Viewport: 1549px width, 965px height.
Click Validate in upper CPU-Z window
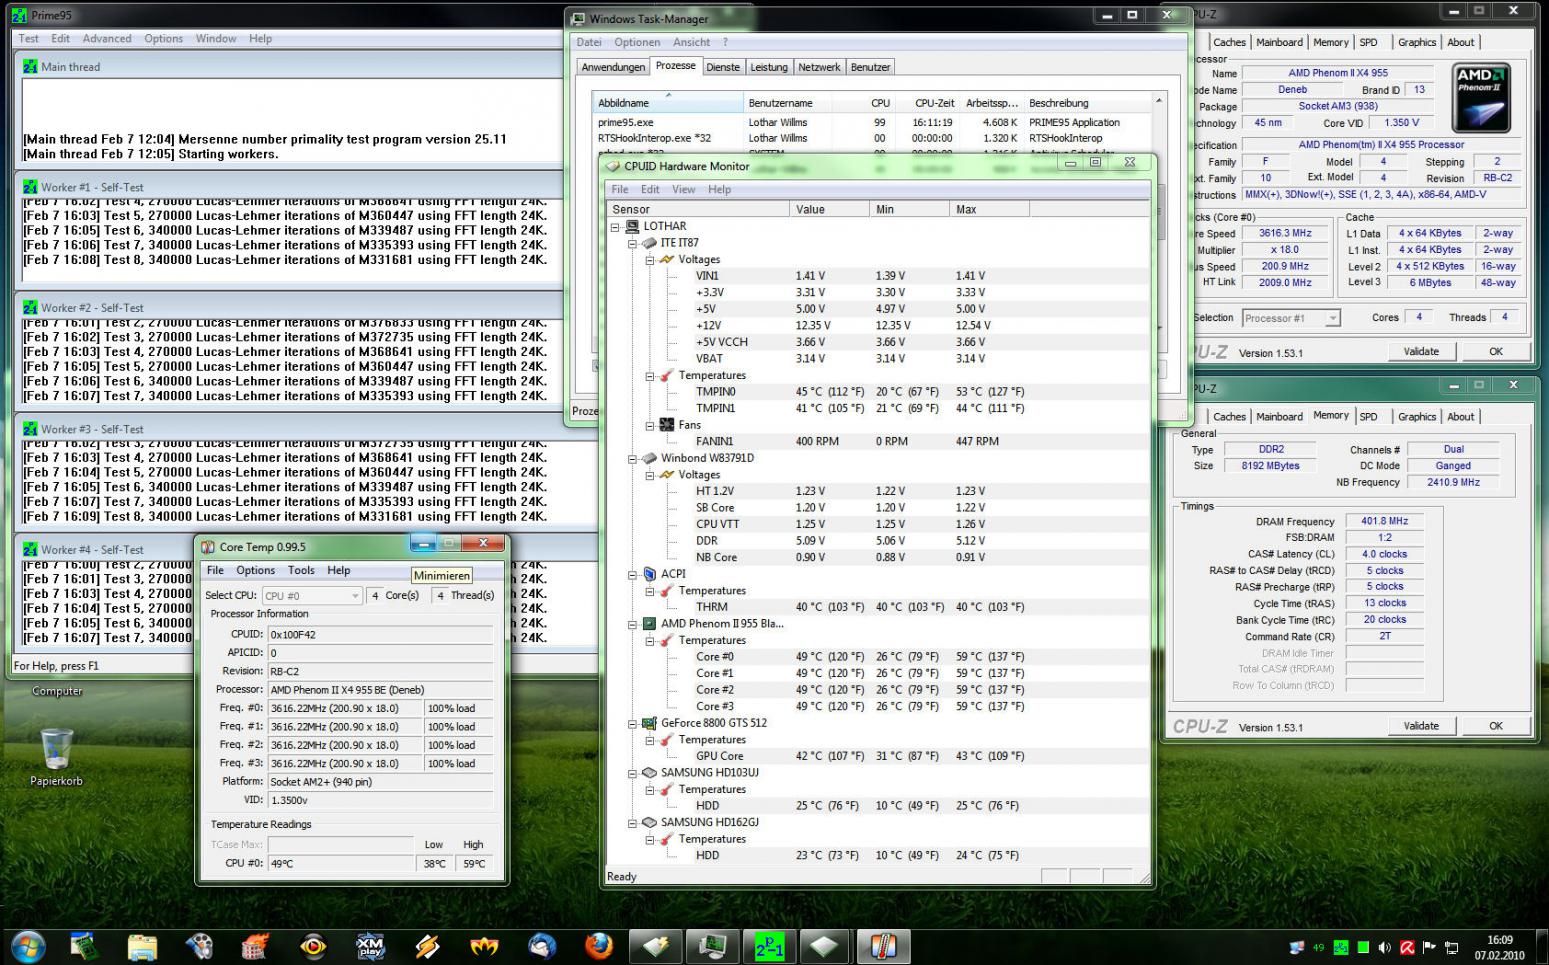[1420, 351]
